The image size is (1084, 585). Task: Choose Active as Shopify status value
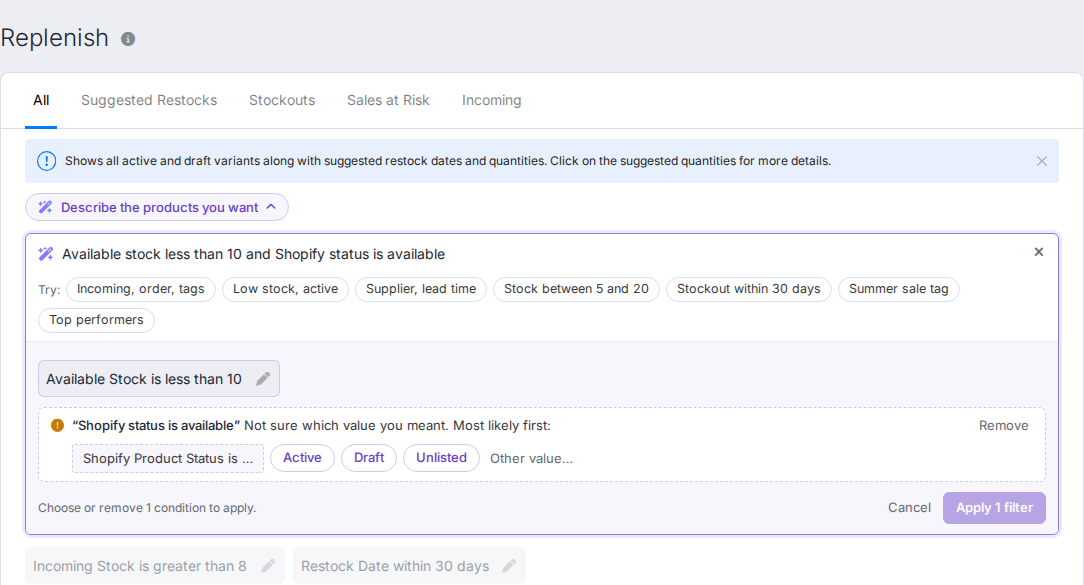[x=302, y=458]
